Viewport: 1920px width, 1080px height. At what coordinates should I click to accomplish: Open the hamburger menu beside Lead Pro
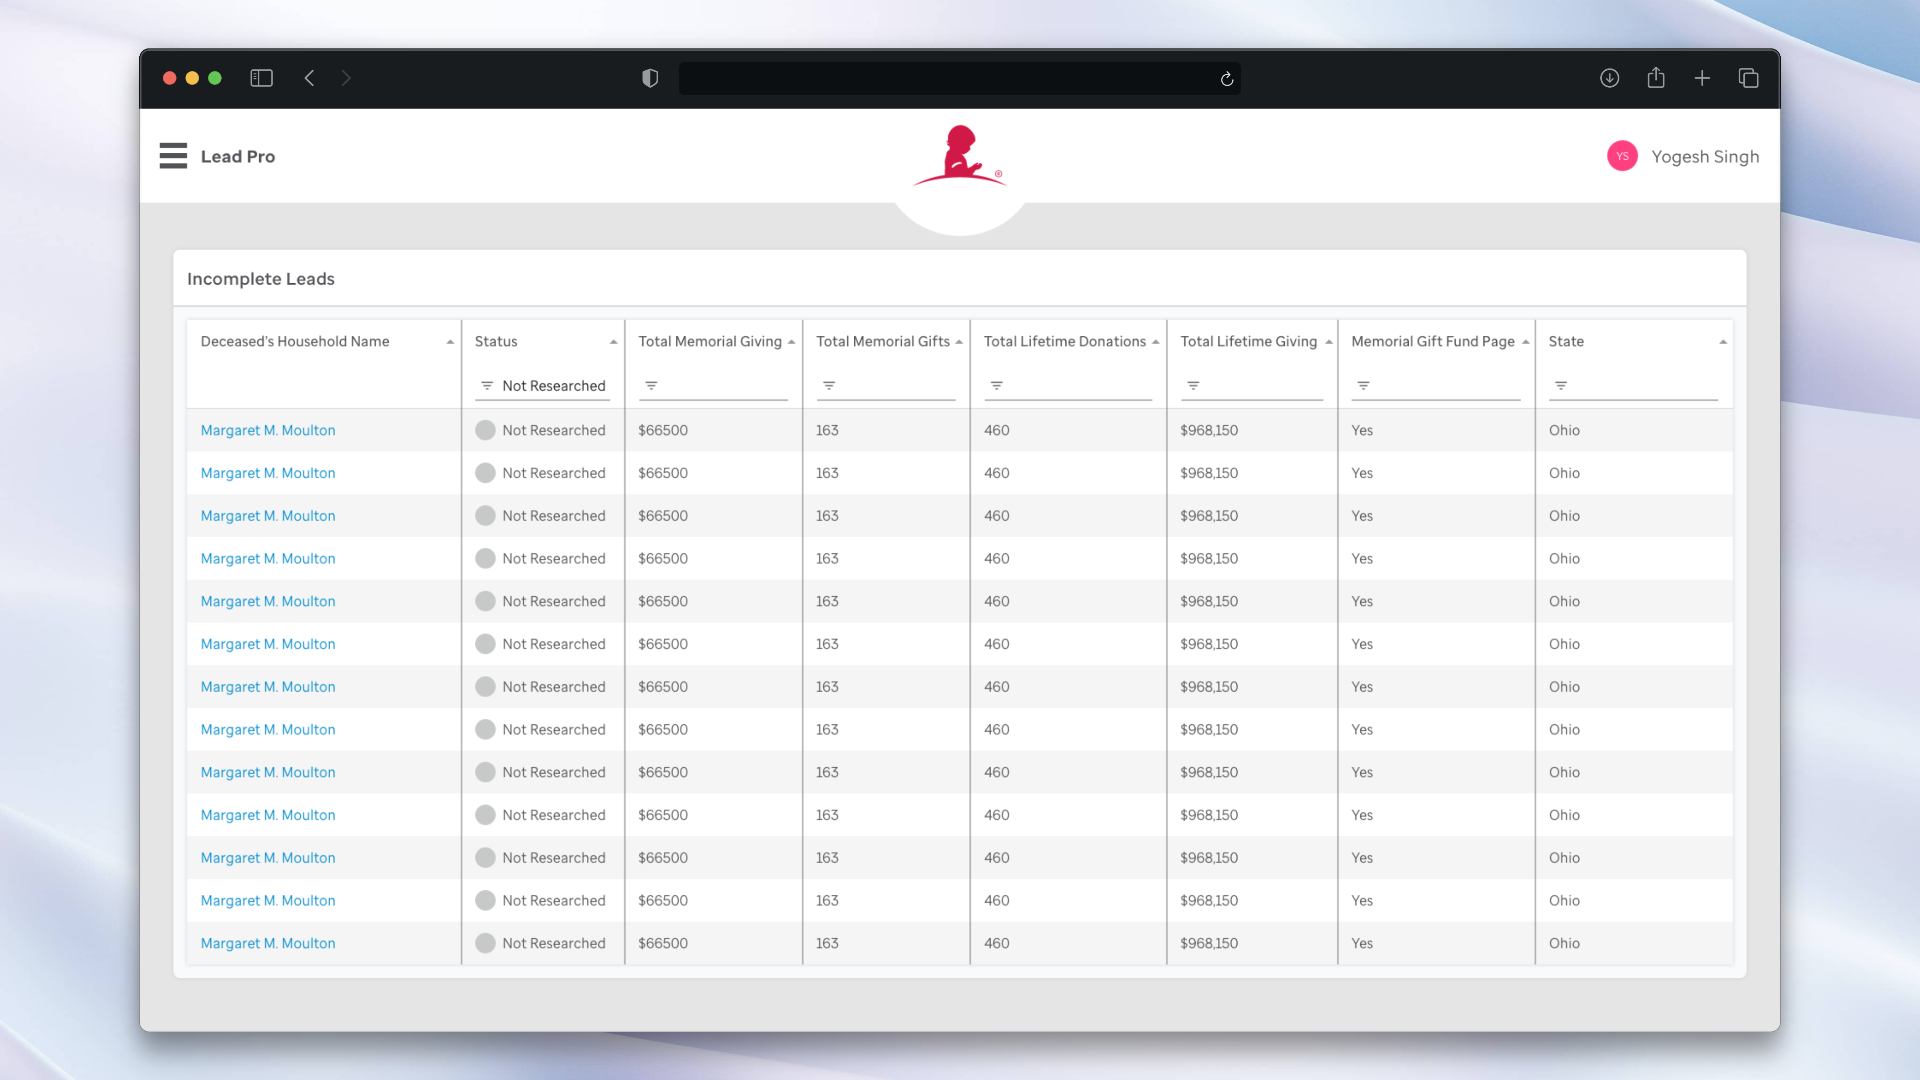pyautogui.click(x=173, y=156)
